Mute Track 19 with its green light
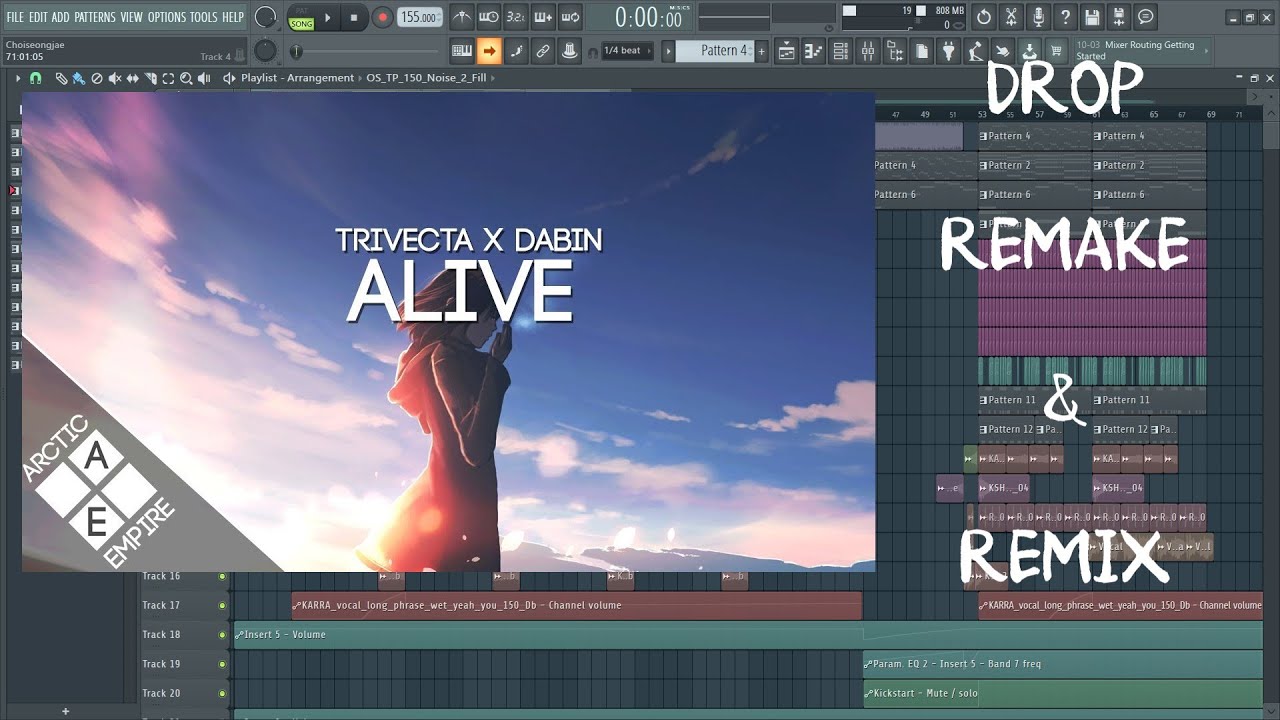1280x720 pixels. pyautogui.click(x=222, y=664)
